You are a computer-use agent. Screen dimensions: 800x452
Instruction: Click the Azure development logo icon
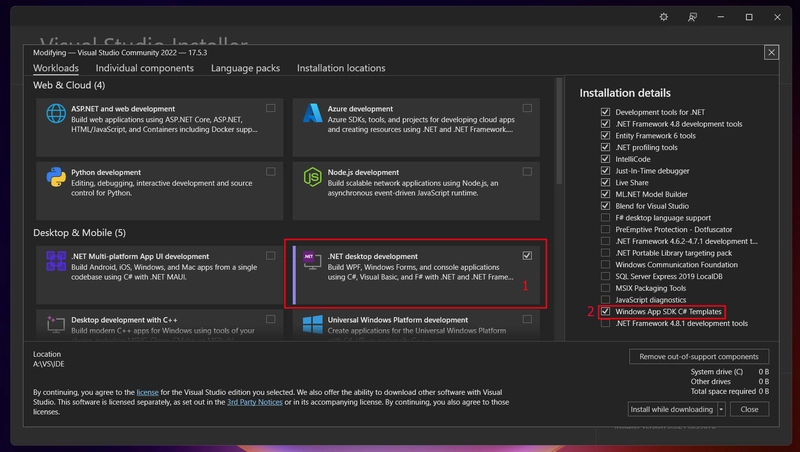click(312, 113)
